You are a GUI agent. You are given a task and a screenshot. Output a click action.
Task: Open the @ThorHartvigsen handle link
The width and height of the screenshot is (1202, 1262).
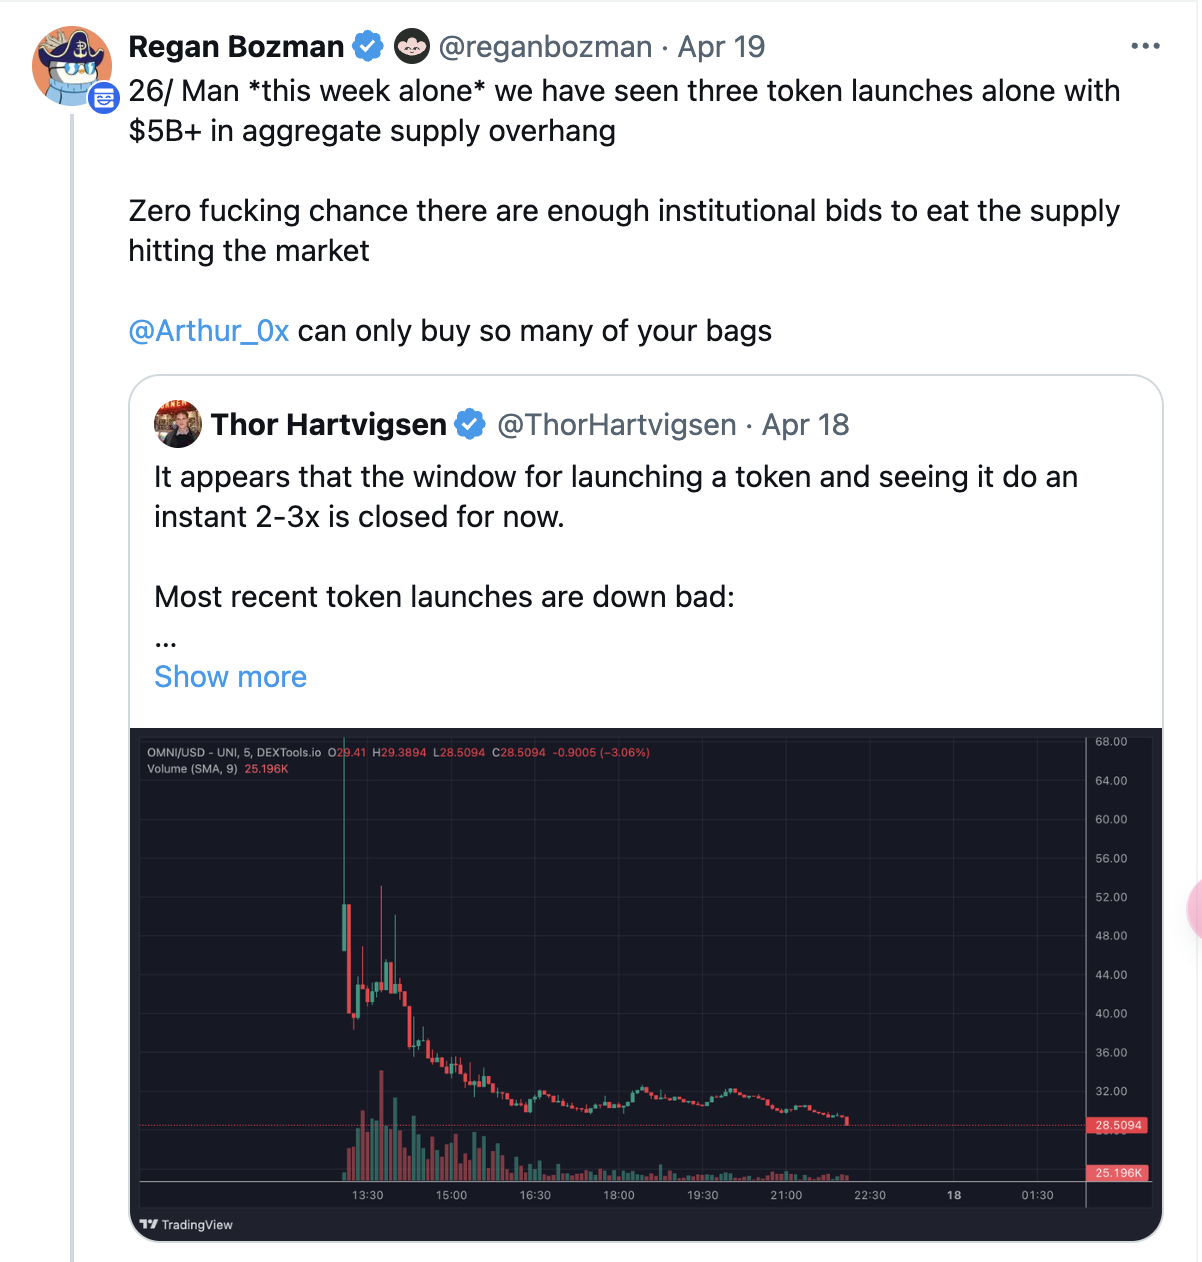click(x=617, y=424)
